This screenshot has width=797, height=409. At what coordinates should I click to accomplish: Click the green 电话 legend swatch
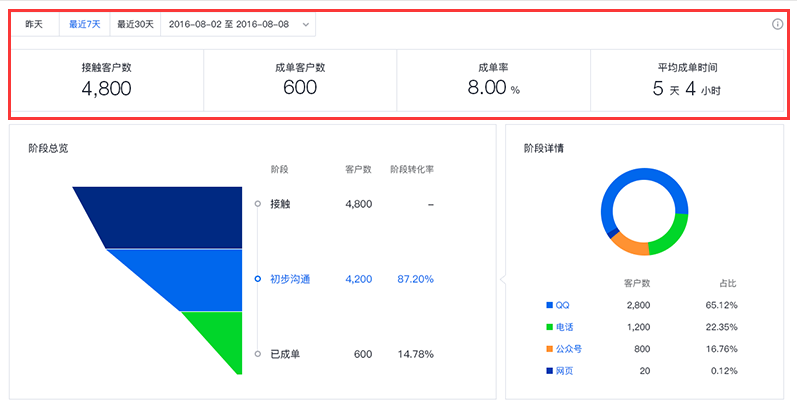click(549, 327)
